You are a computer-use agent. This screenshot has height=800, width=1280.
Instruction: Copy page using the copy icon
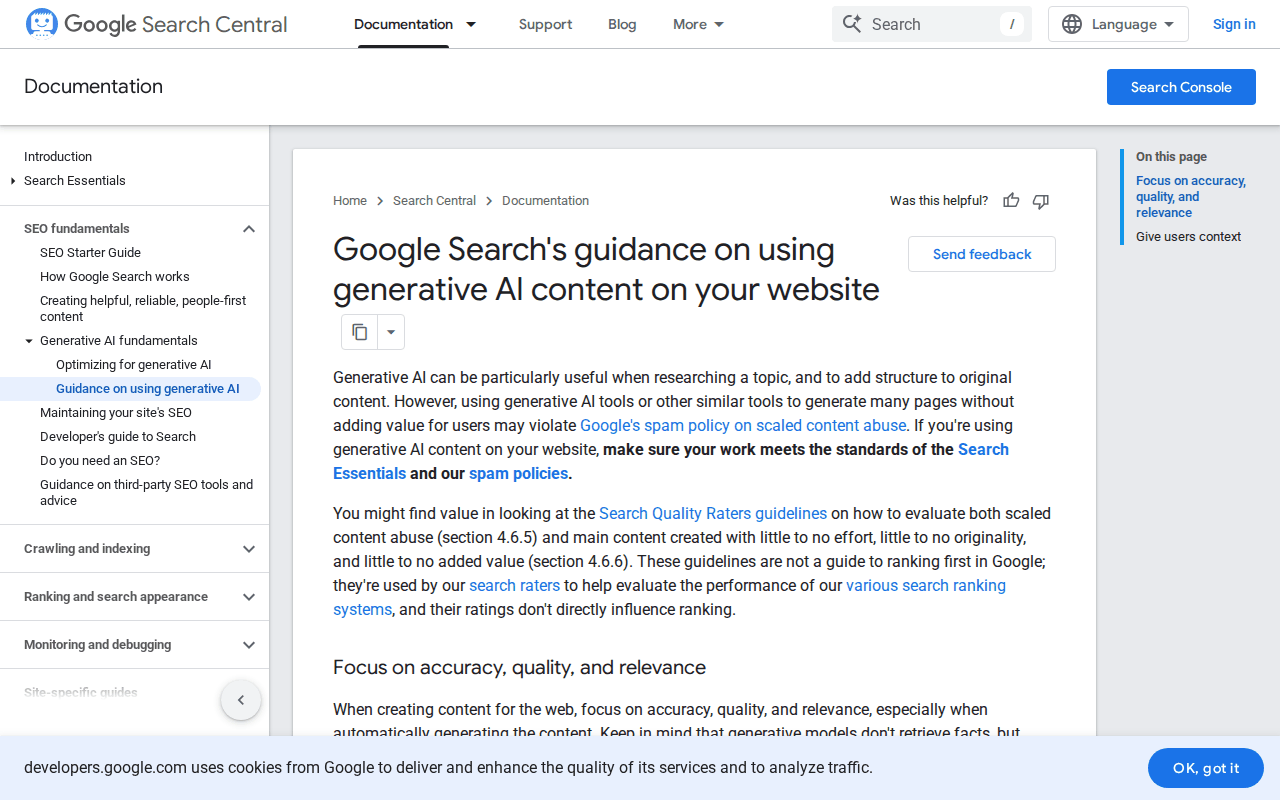pos(360,332)
